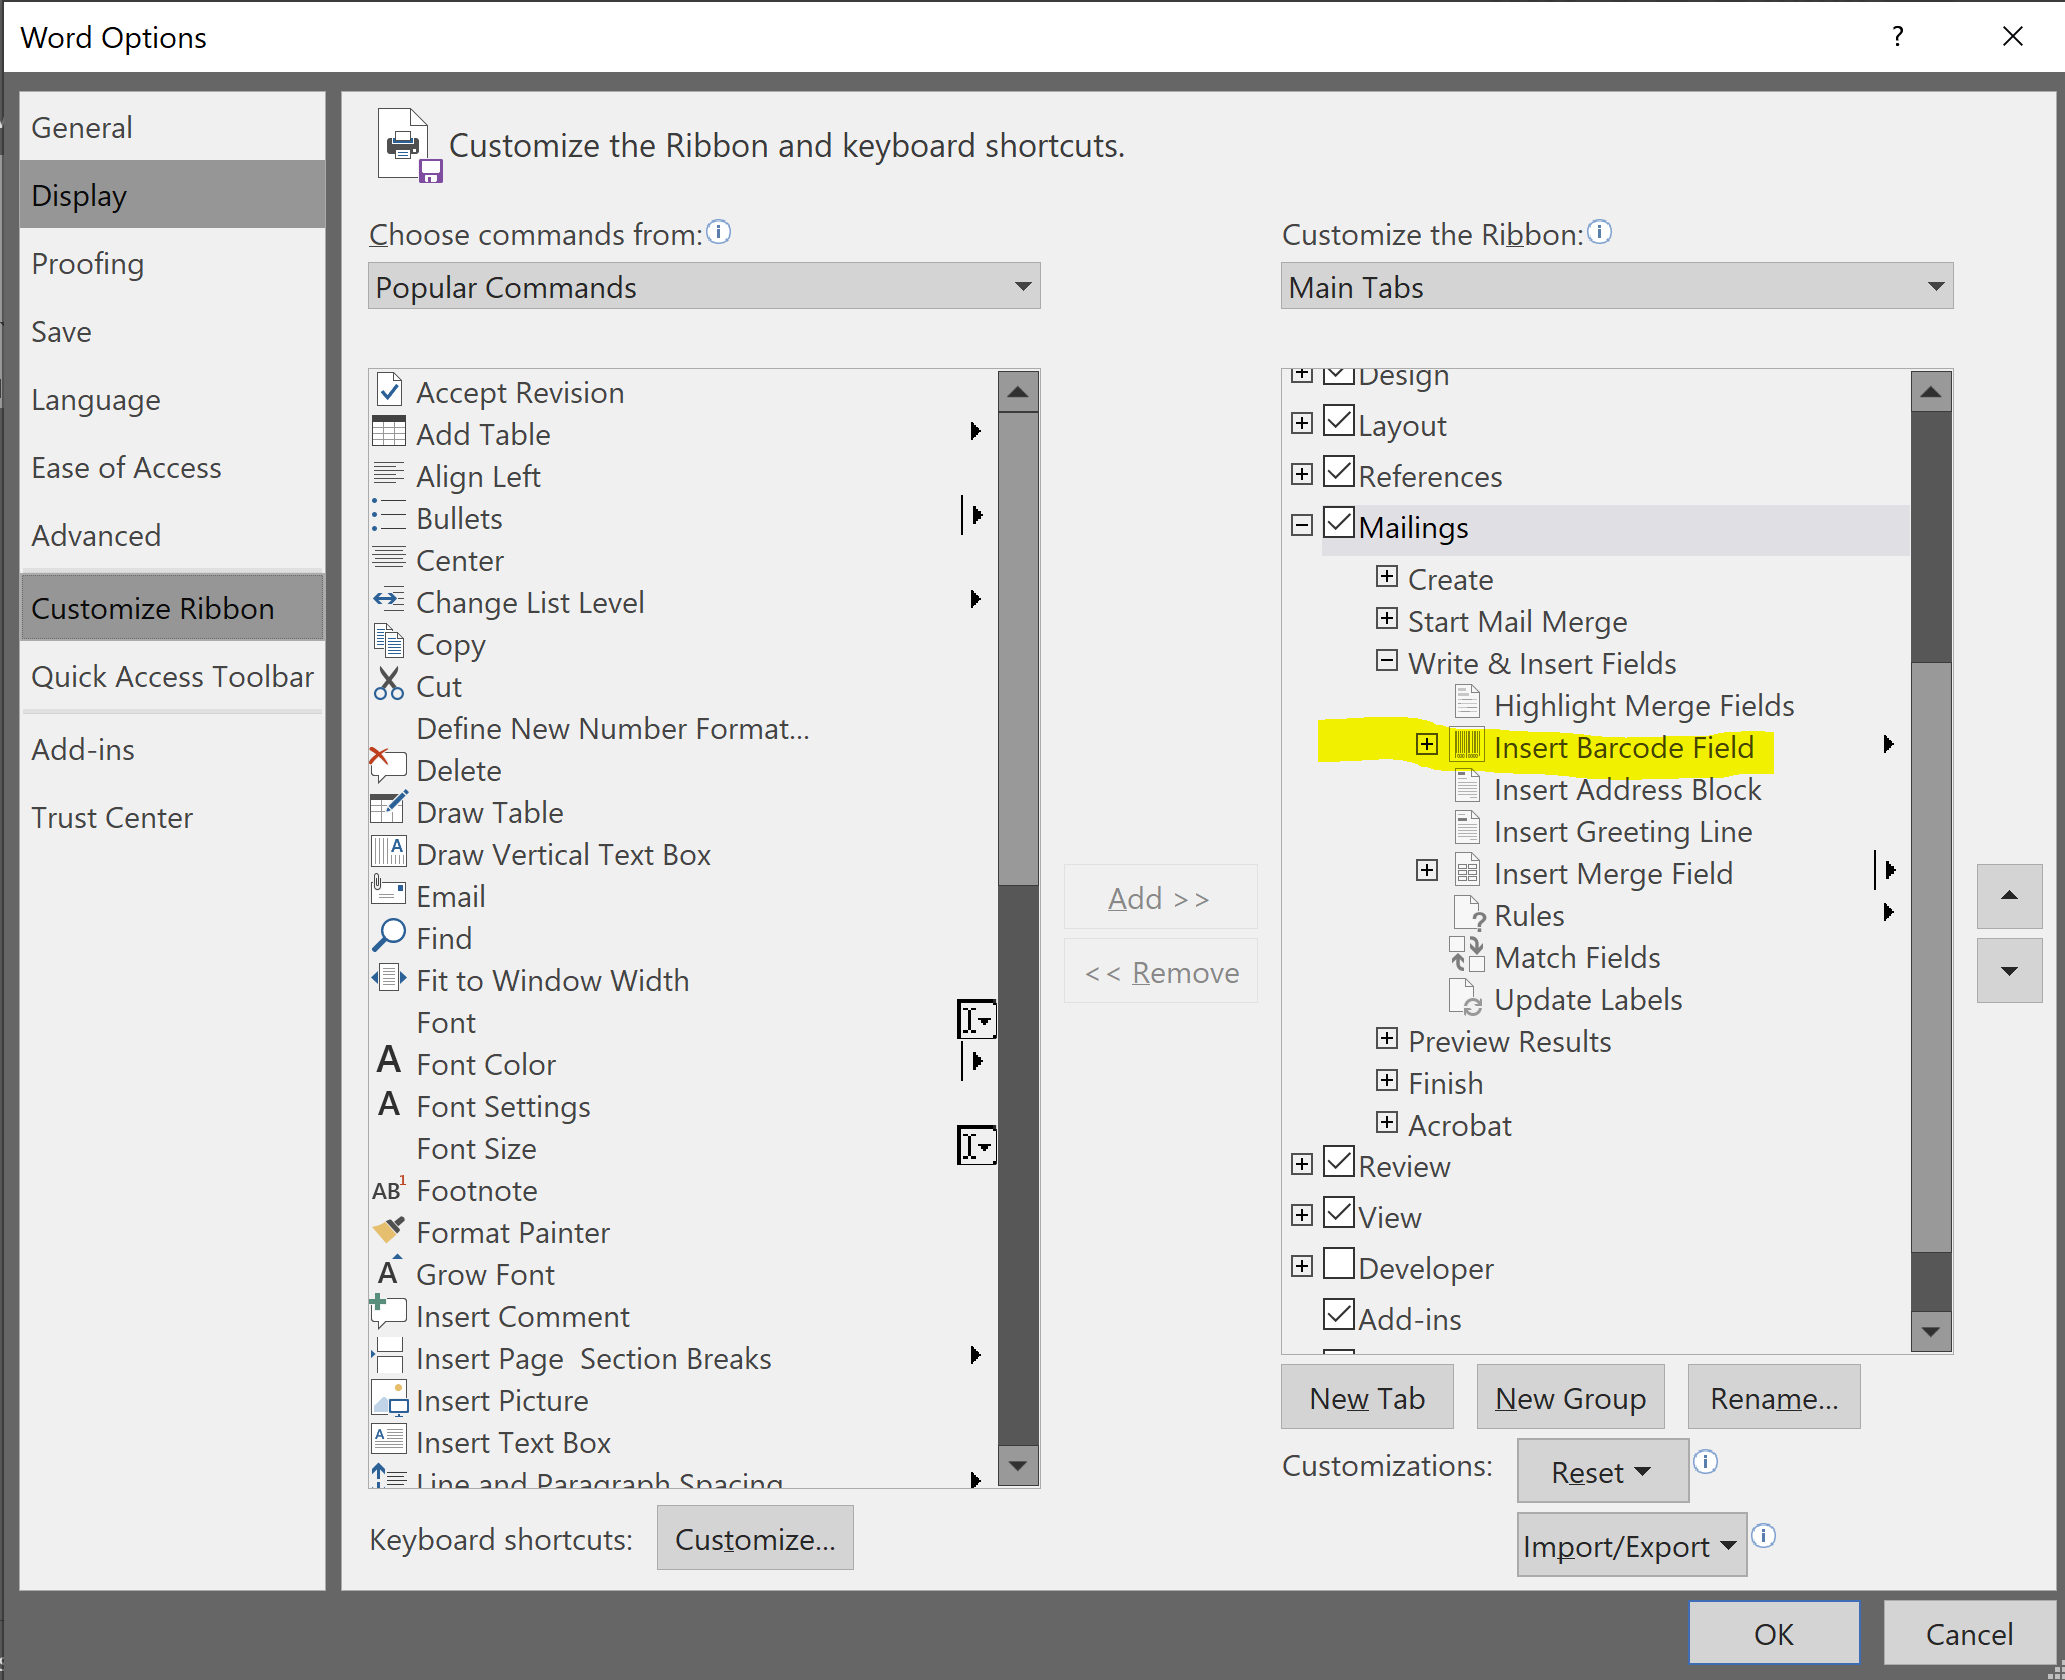Select the Insert Barcode Field icon
The width and height of the screenshot is (2065, 1680).
tap(1466, 746)
